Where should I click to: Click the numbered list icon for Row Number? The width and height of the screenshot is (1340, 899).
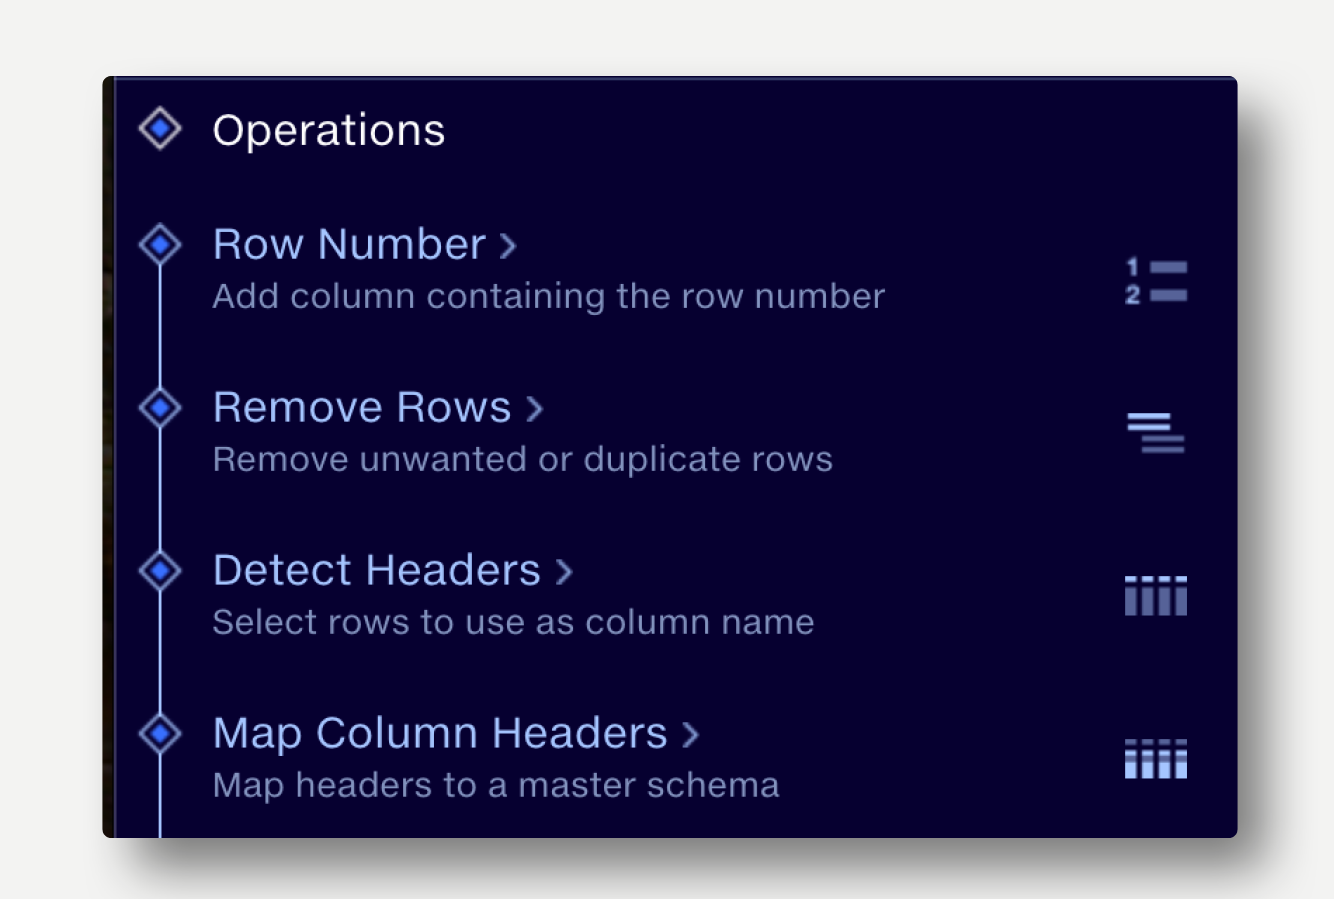(1155, 281)
